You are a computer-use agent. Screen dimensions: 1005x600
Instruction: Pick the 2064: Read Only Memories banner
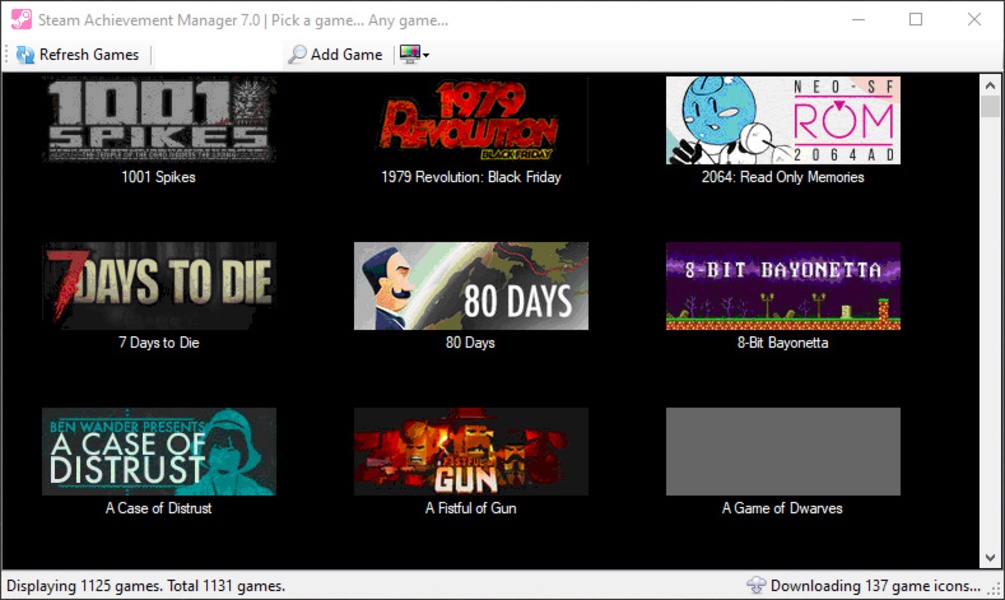tap(783, 120)
